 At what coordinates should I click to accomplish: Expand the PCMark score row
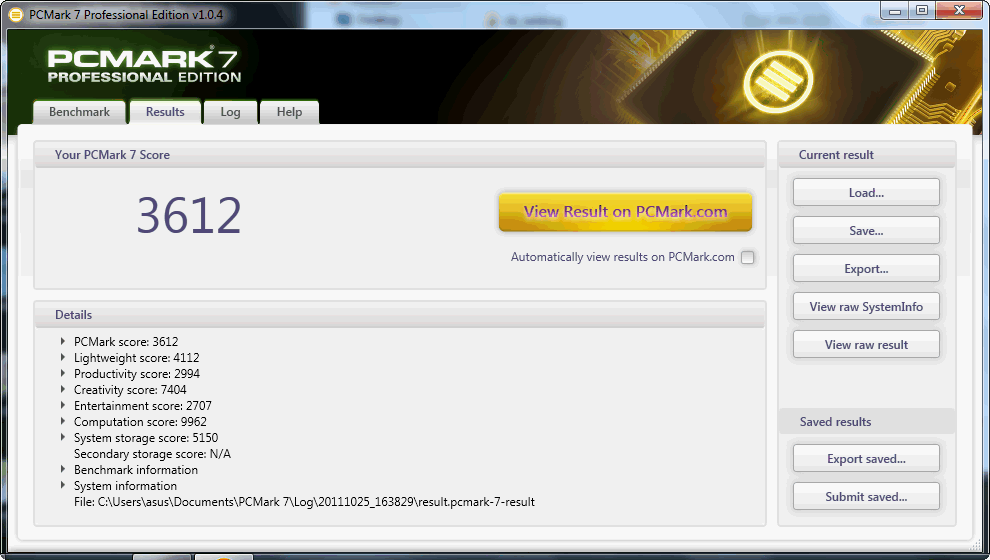click(x=63, y=341)
